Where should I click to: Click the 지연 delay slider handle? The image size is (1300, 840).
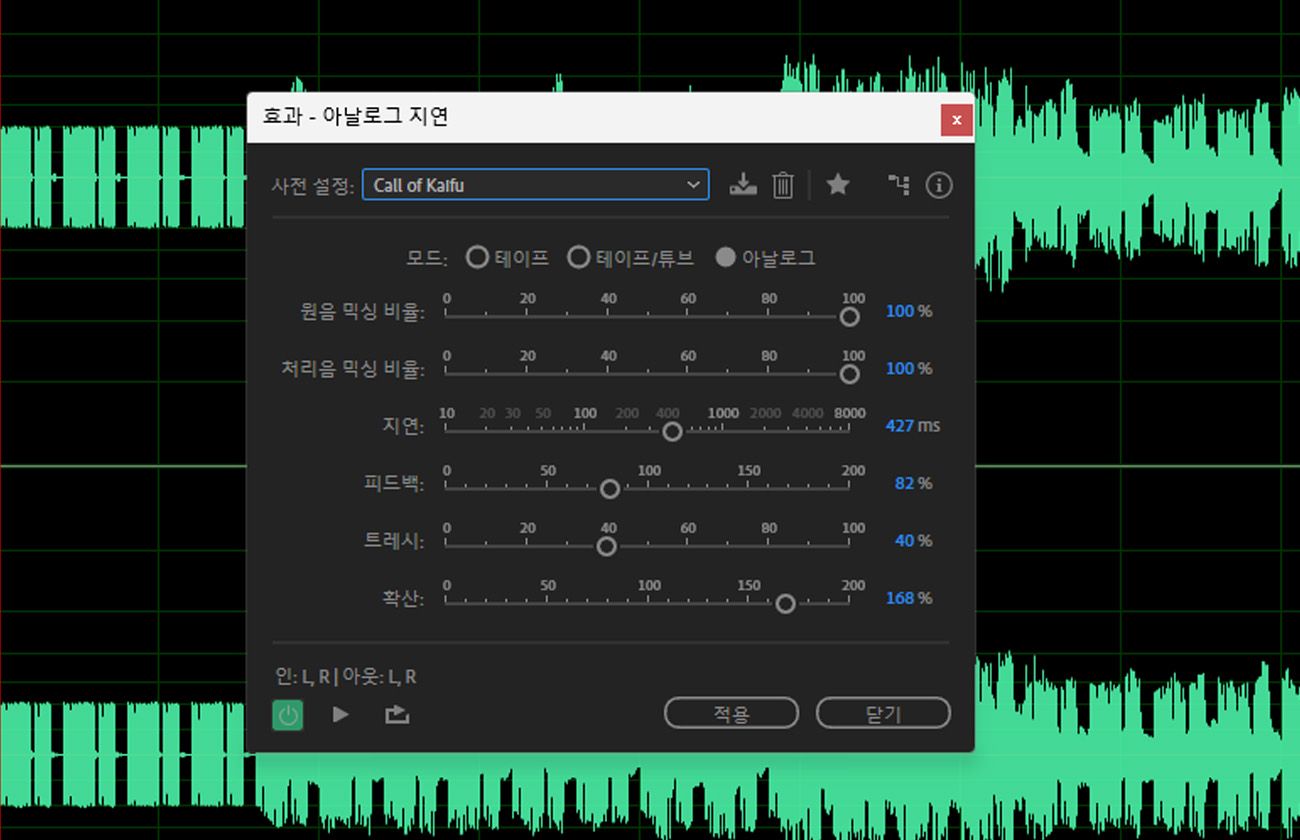pos(672,431)
